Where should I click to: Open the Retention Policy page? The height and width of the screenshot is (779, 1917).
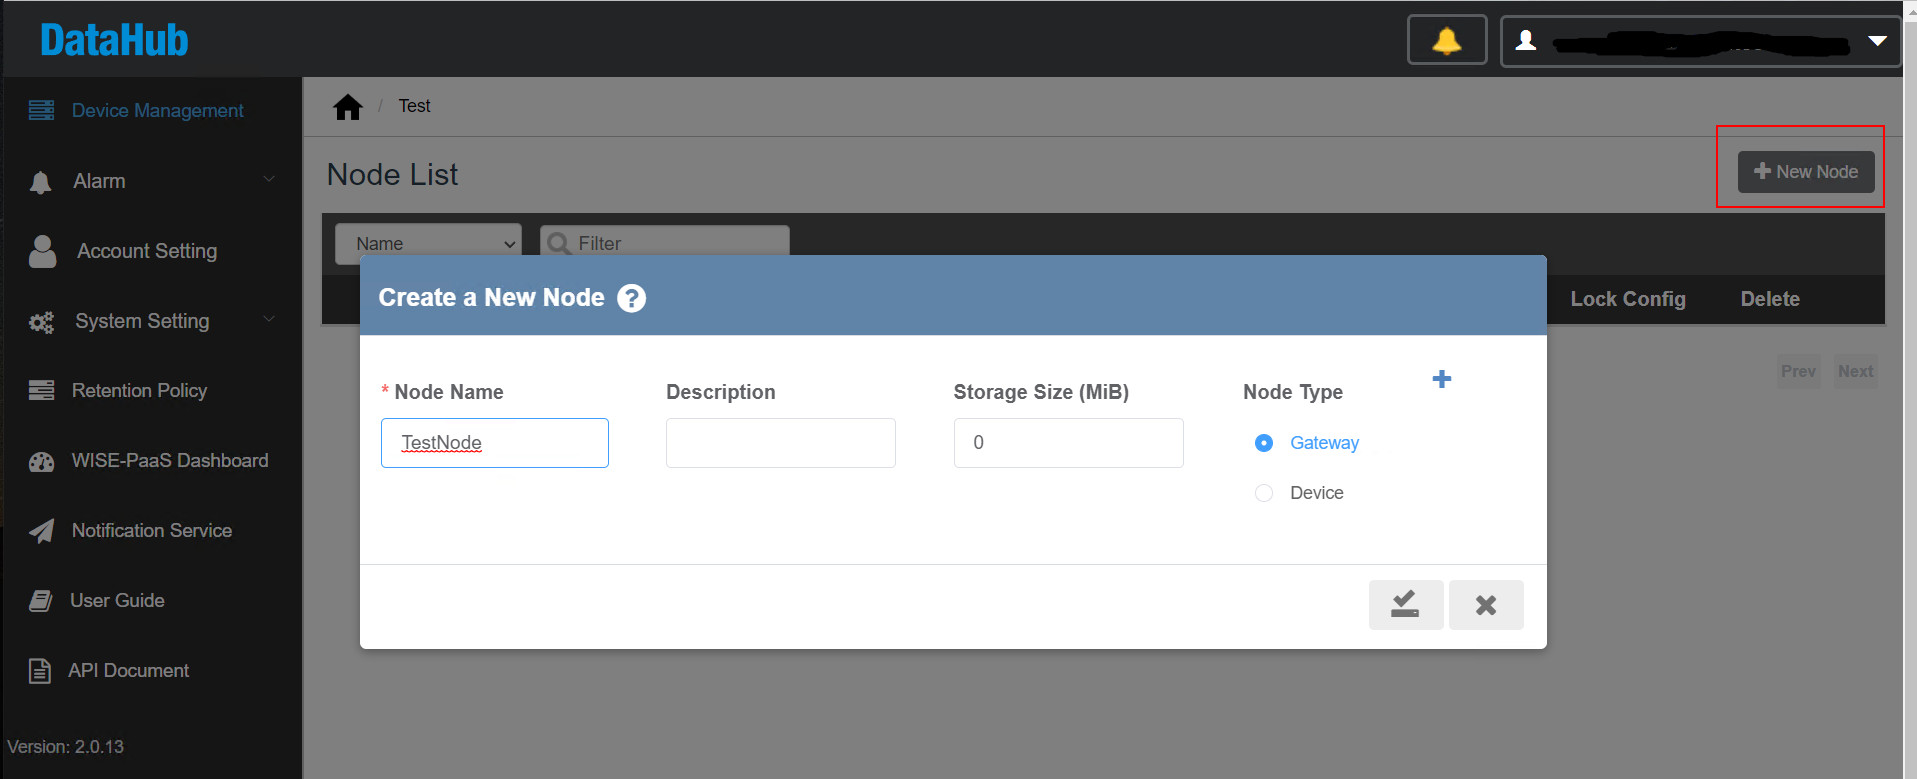pos(139,391)
